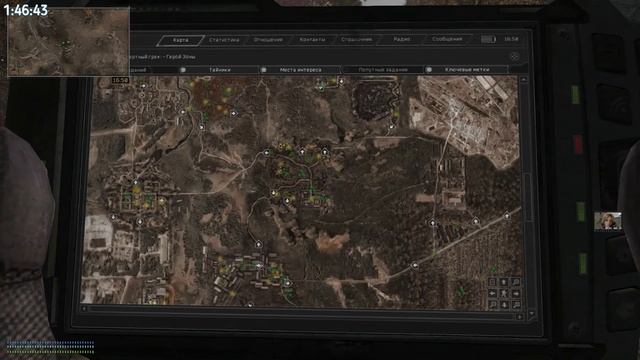Click the horizontal scrollbar right arrow
640x360 pixels.
(520, 317)
